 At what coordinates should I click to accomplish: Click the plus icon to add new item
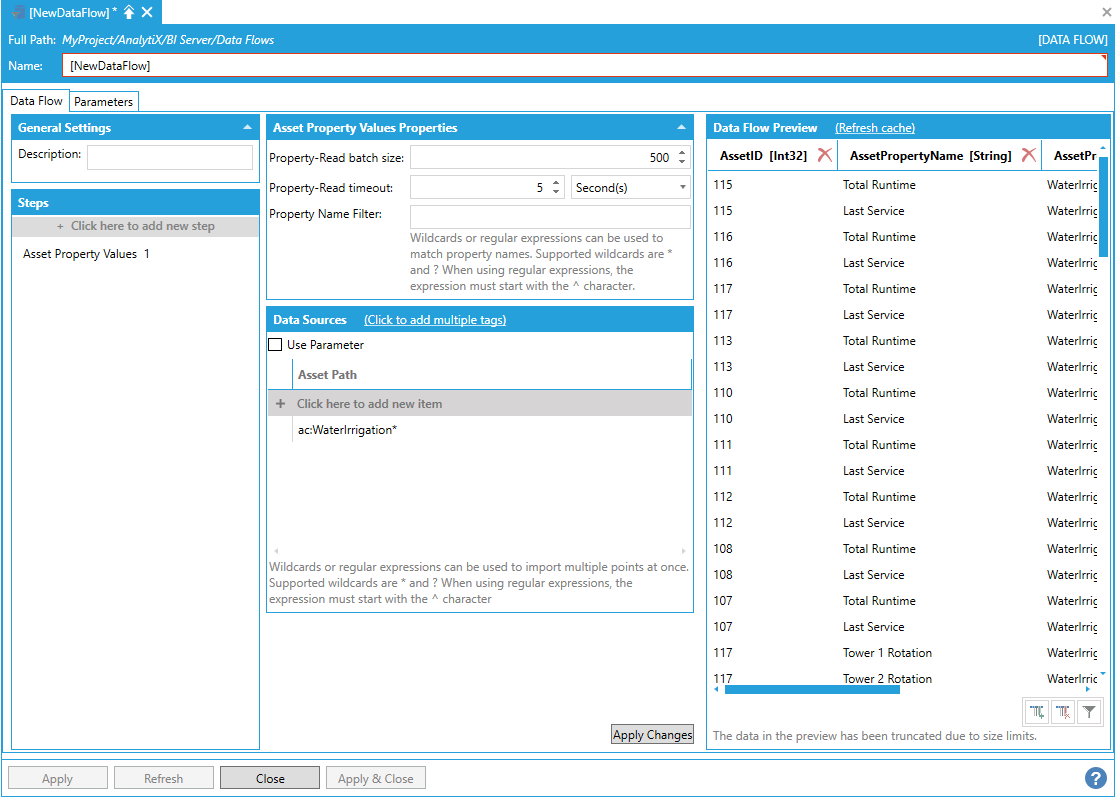(281, 404)
